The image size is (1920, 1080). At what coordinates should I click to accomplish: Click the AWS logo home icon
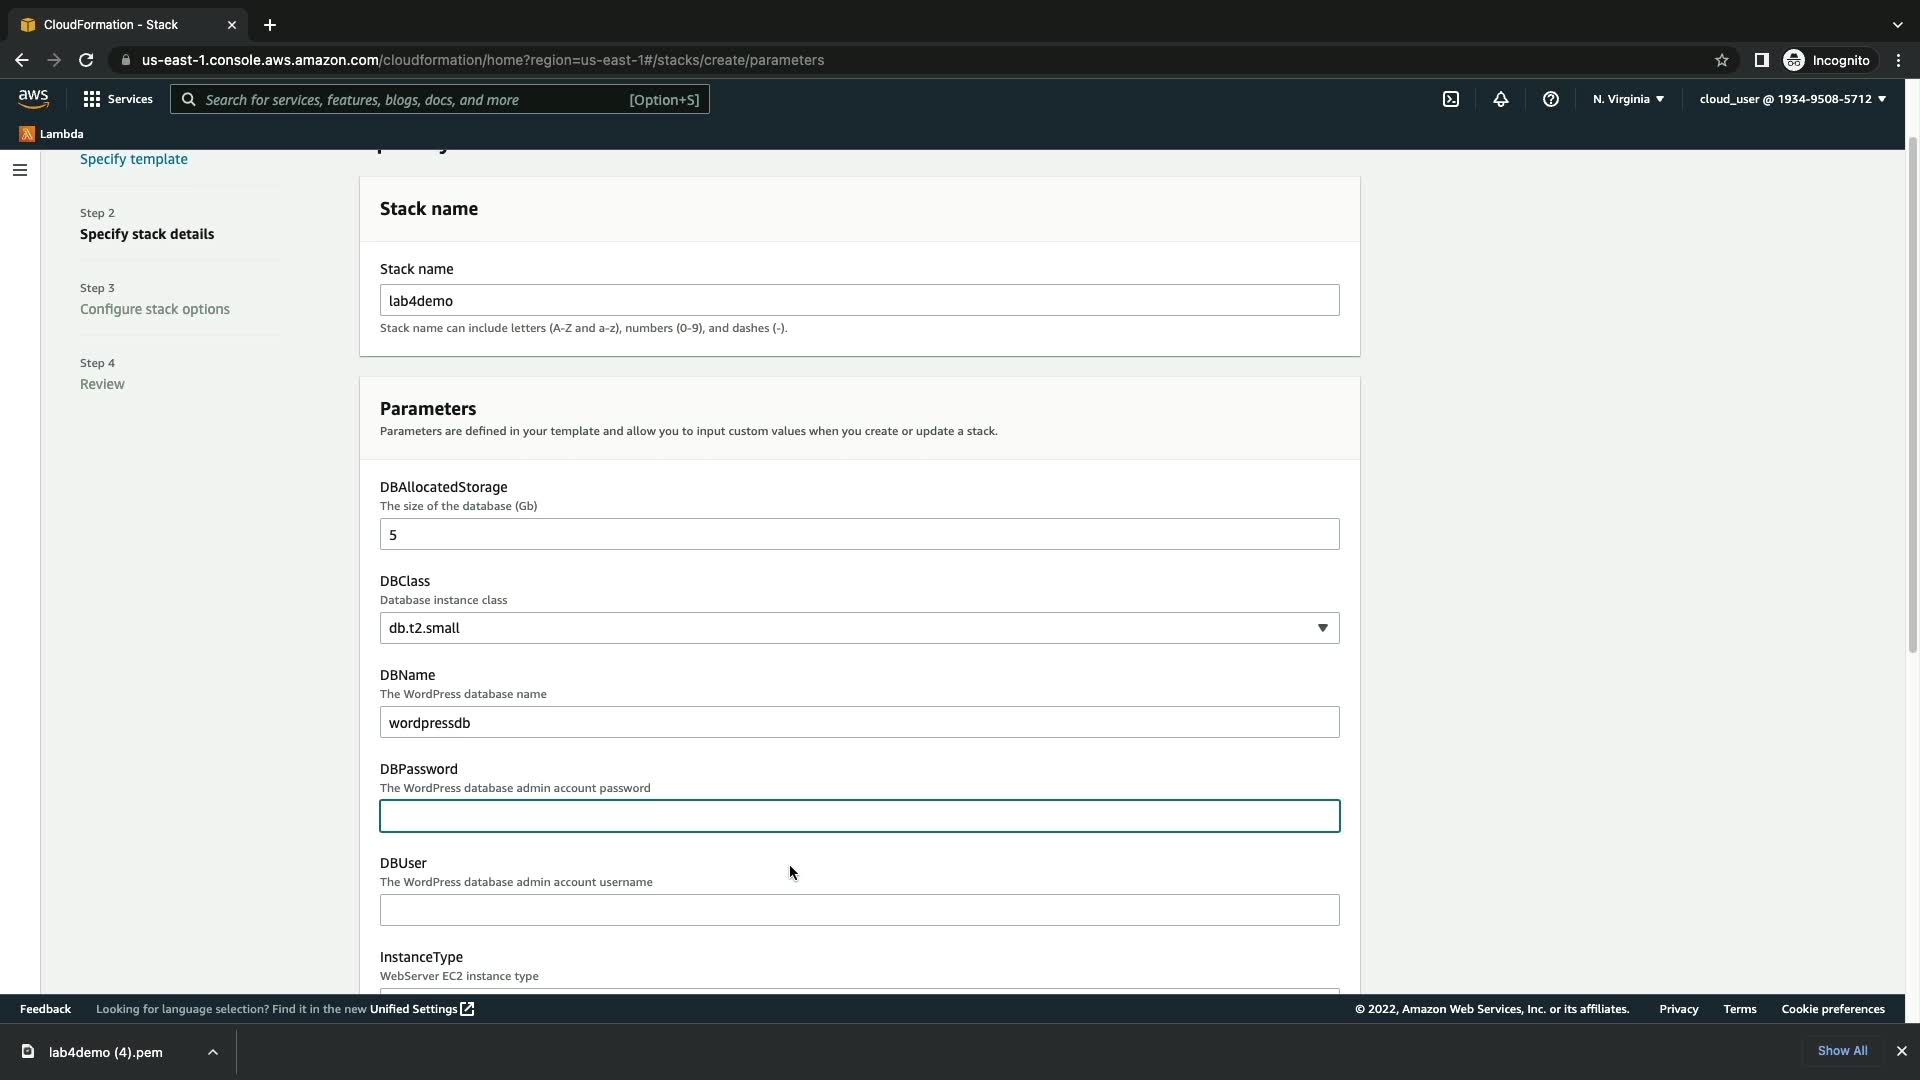33,98
